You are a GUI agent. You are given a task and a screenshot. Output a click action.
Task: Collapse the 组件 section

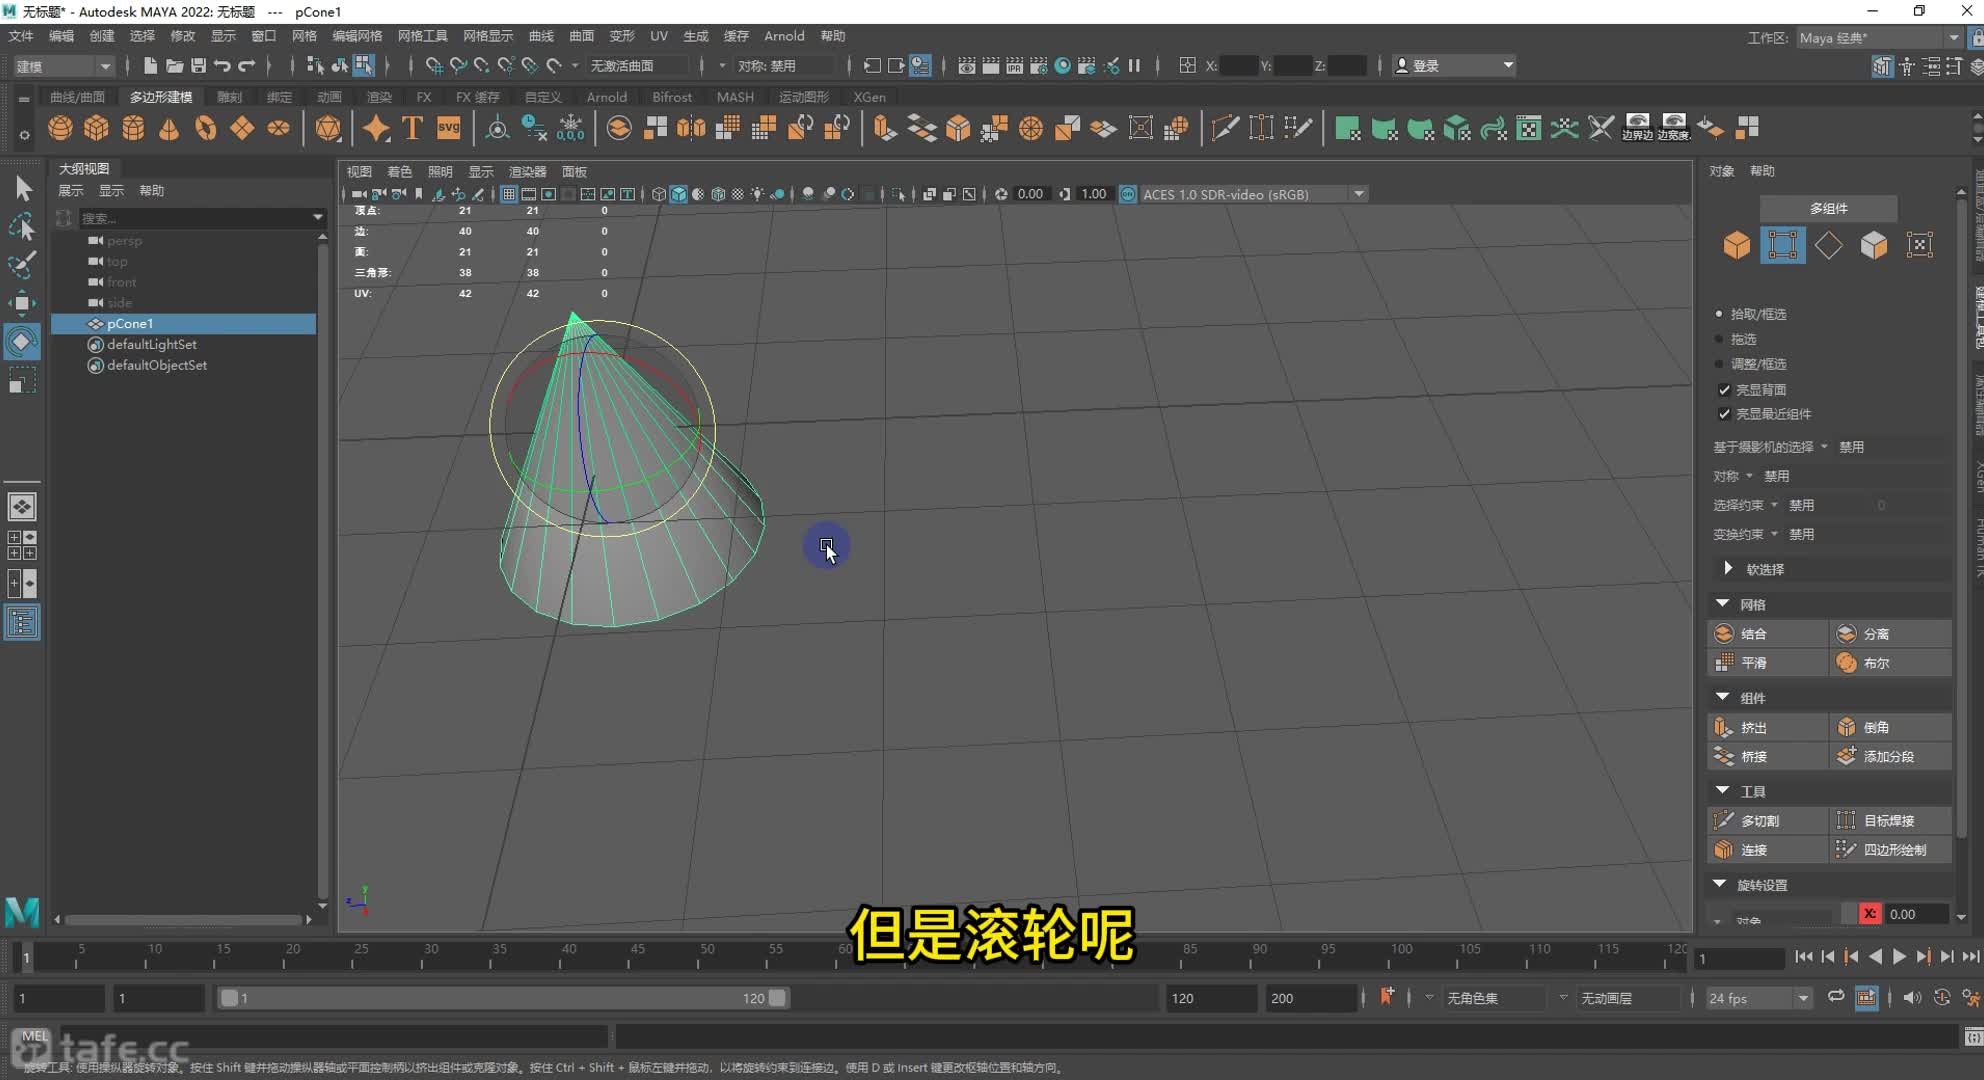click(1722, 697)
